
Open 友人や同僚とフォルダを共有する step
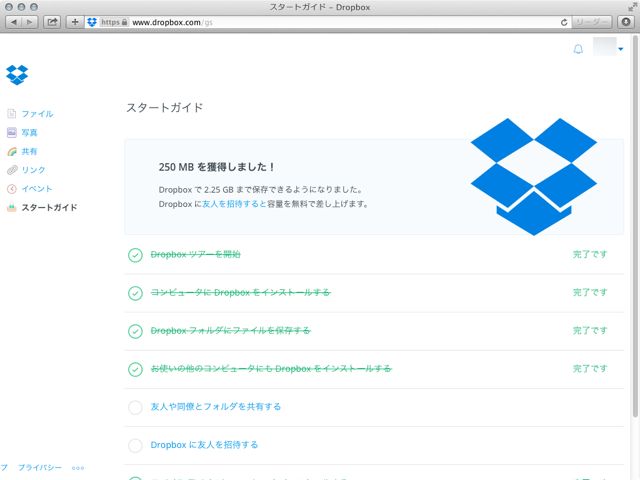[216, 407]
